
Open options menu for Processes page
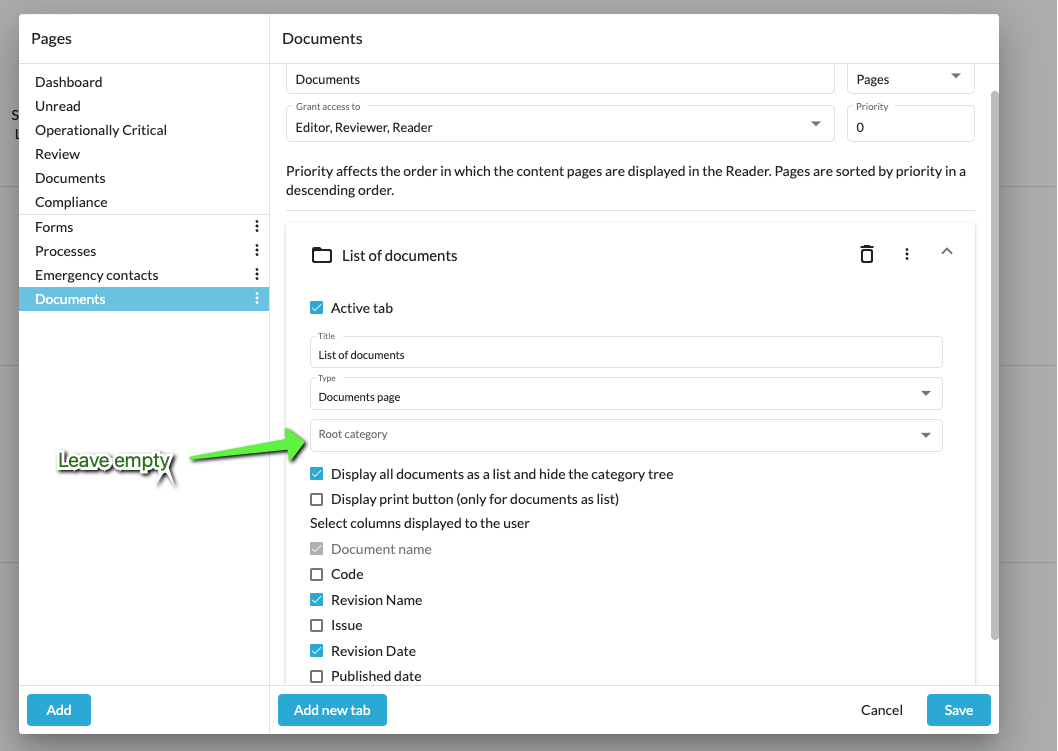coord(257,251)
